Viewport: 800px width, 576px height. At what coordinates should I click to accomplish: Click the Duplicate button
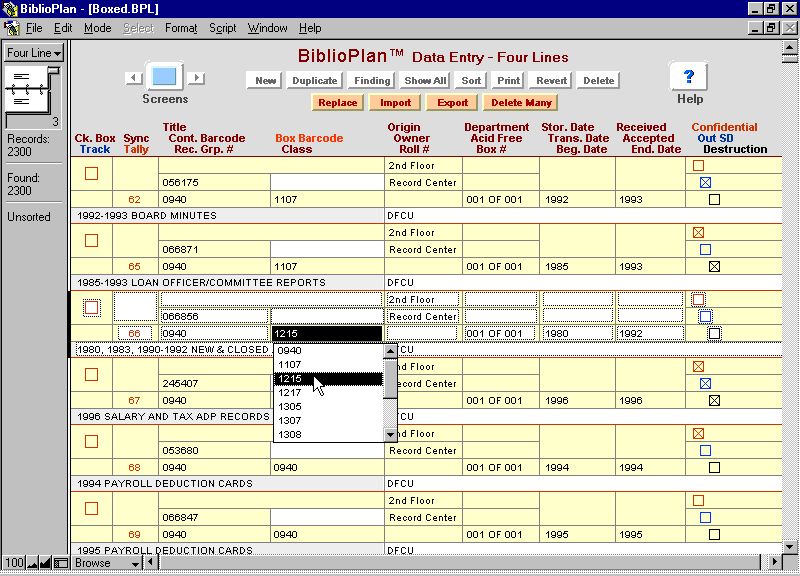click(314, 80)
